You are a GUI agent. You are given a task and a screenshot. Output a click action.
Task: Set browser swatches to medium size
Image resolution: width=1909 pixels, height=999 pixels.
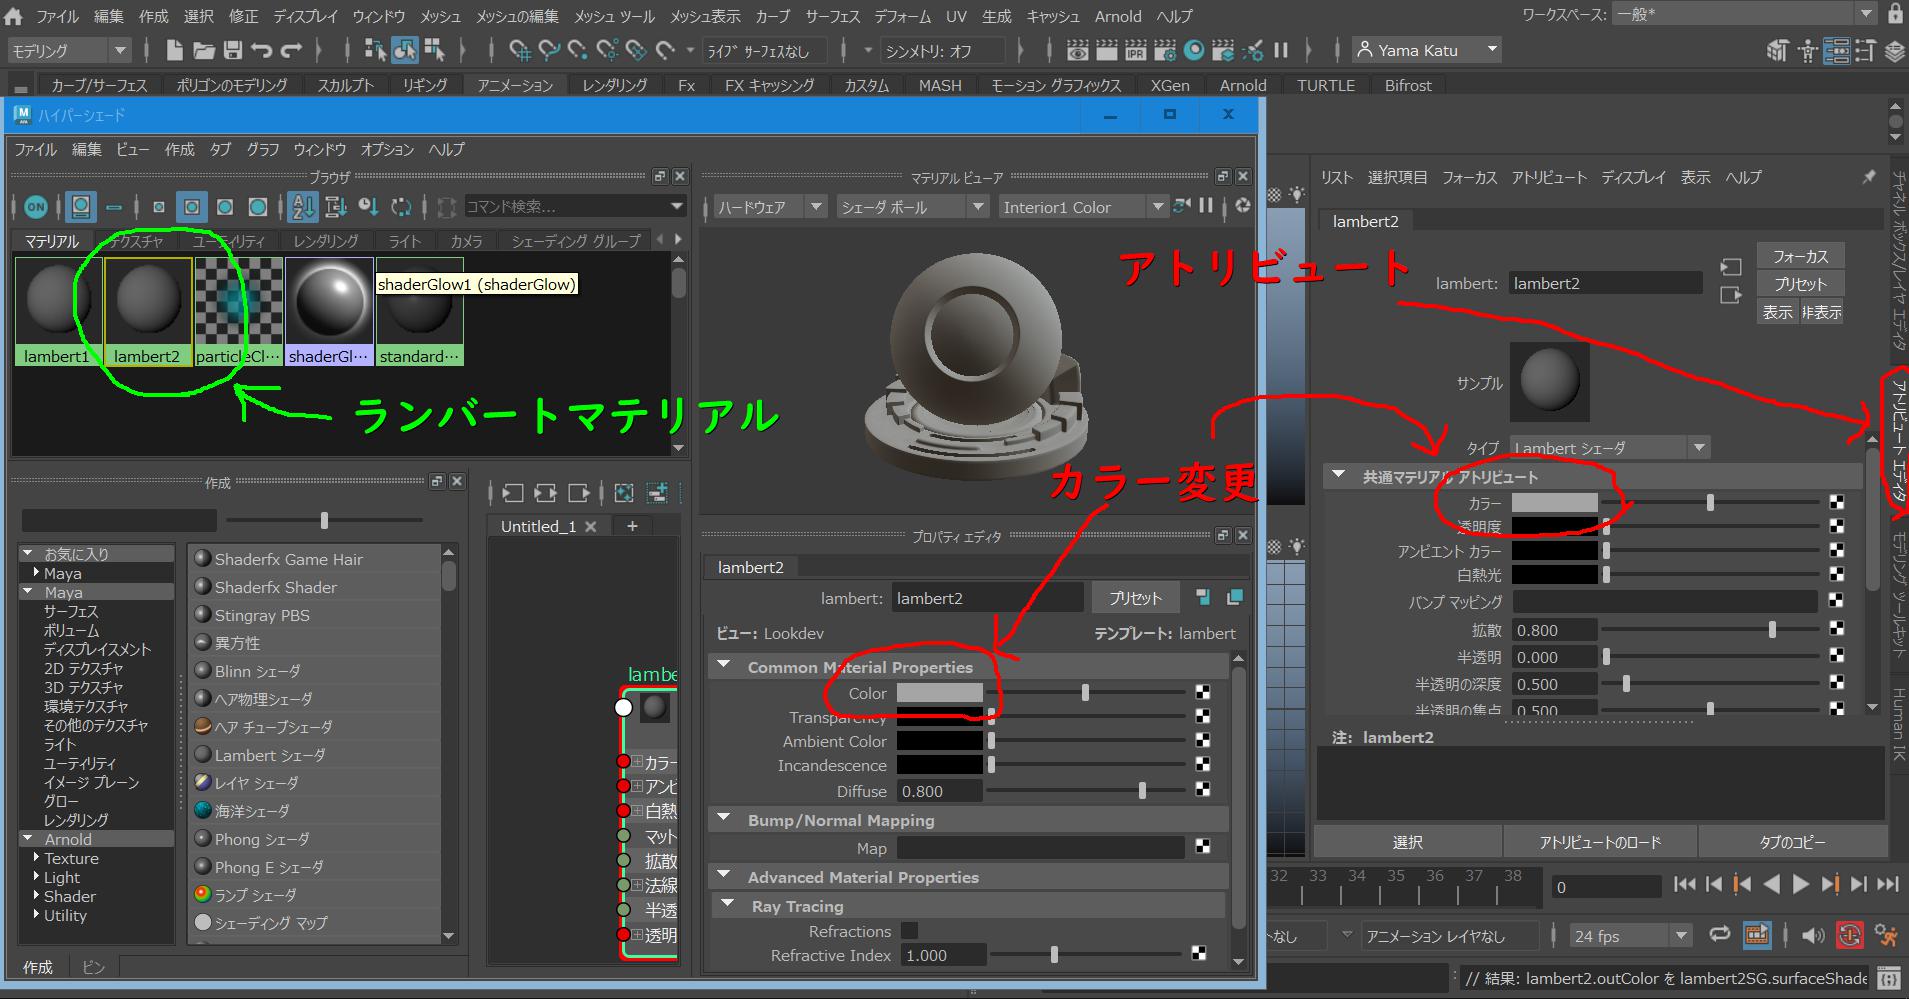click(191, 207)
